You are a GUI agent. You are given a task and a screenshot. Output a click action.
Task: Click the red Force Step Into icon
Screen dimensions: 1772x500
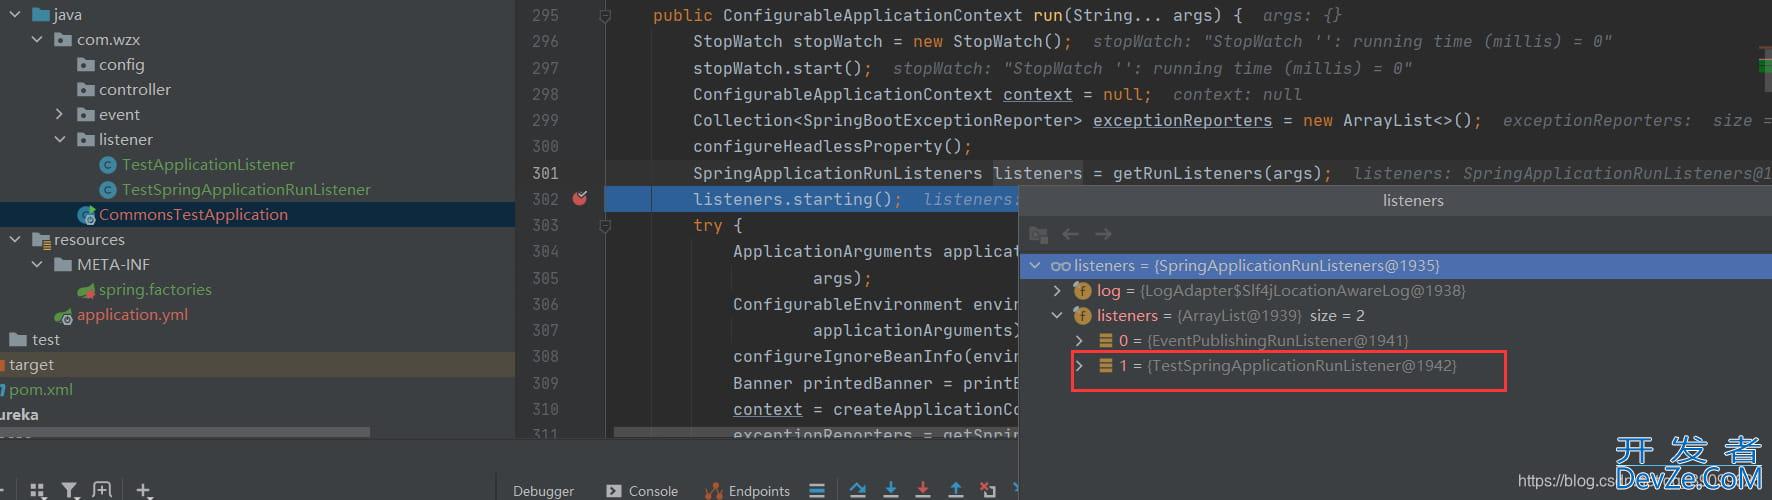(923, 490)
